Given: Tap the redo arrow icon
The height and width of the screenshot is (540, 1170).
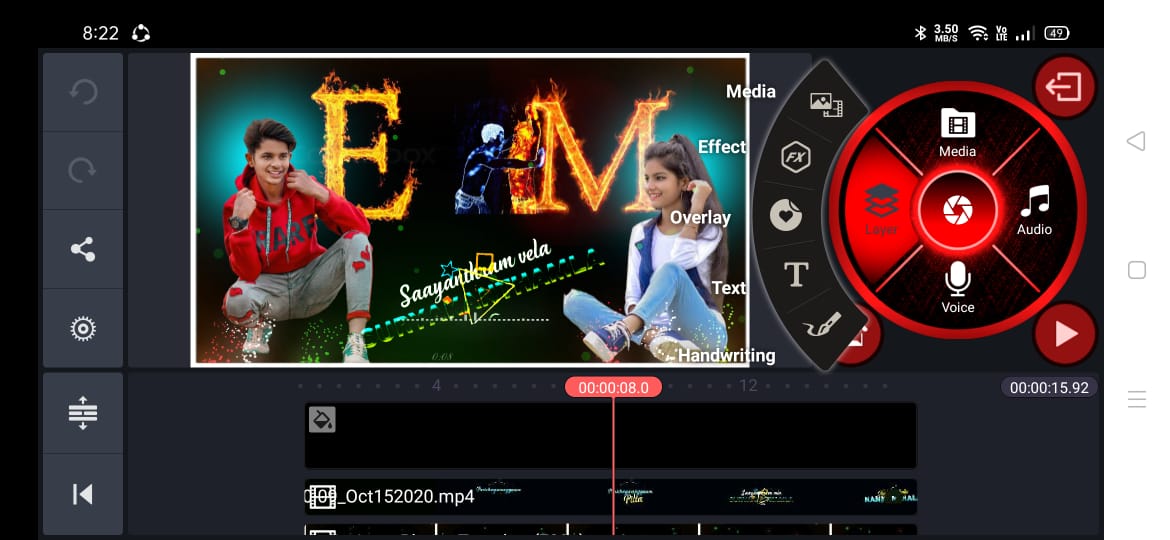Looking at the screenshot, I should 83,171.
